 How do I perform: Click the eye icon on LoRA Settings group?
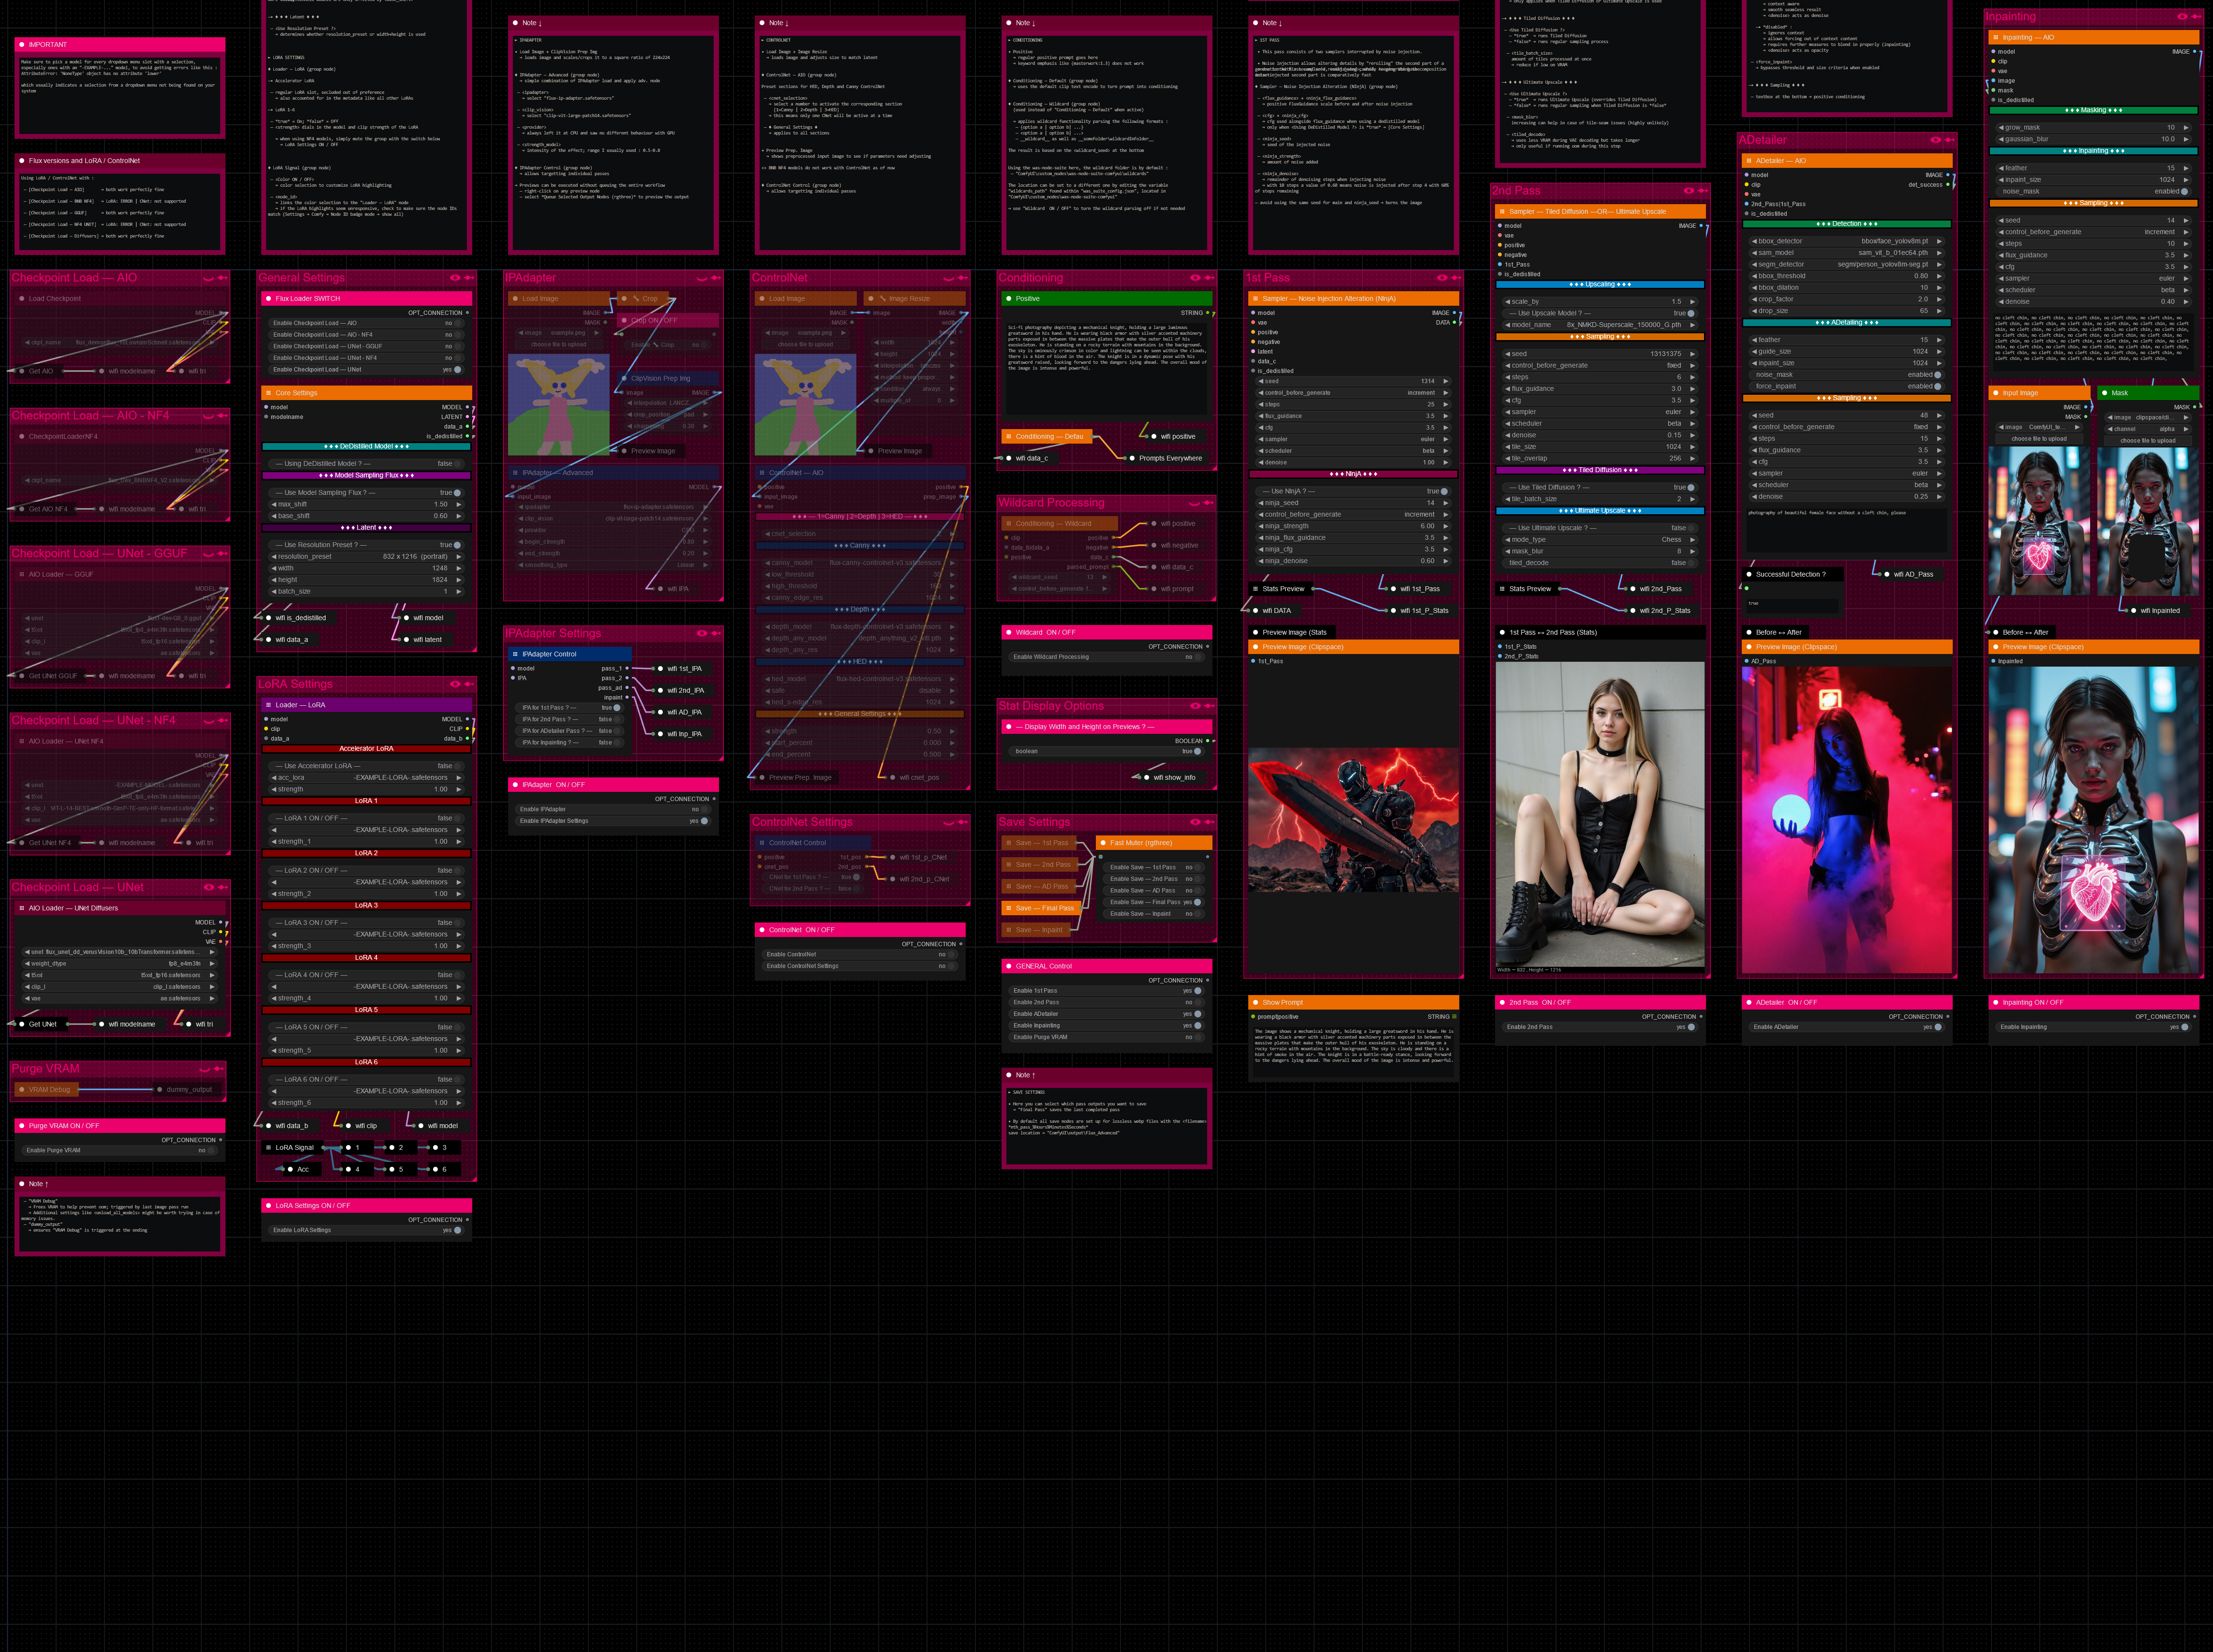(x=455, y=684)
